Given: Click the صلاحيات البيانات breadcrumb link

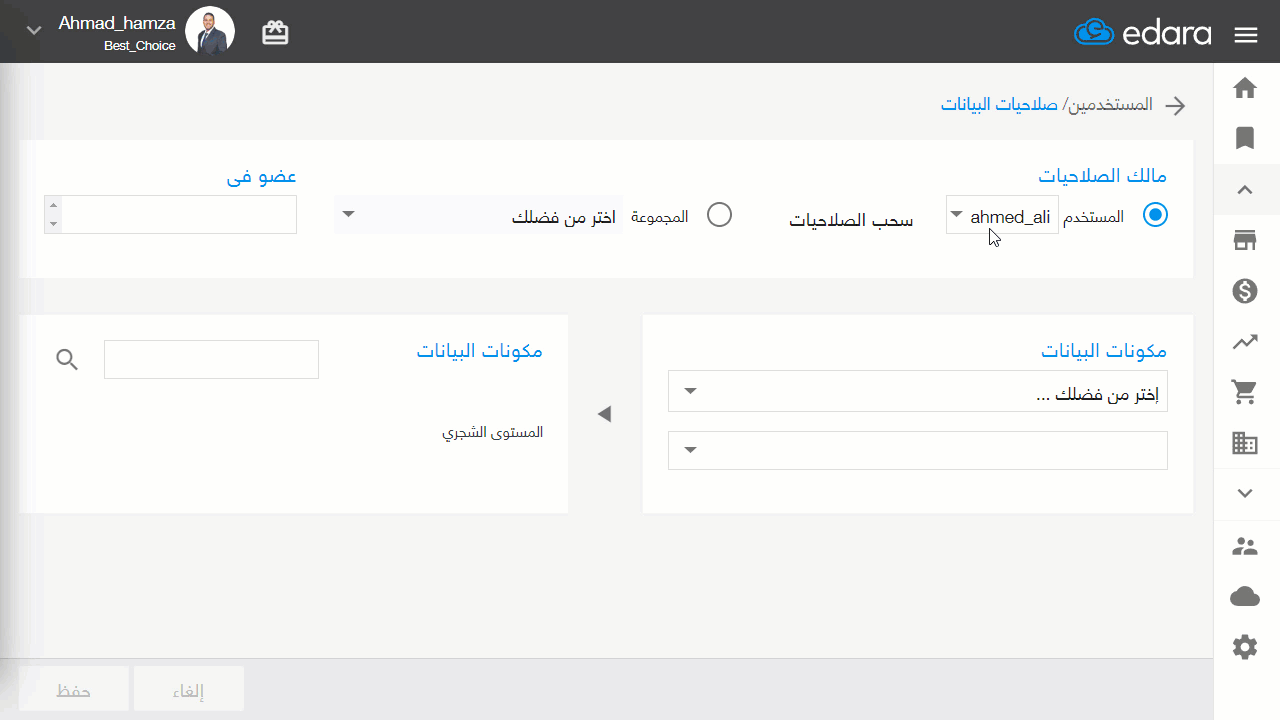Looking at the screenshot, I should 1001,105.
